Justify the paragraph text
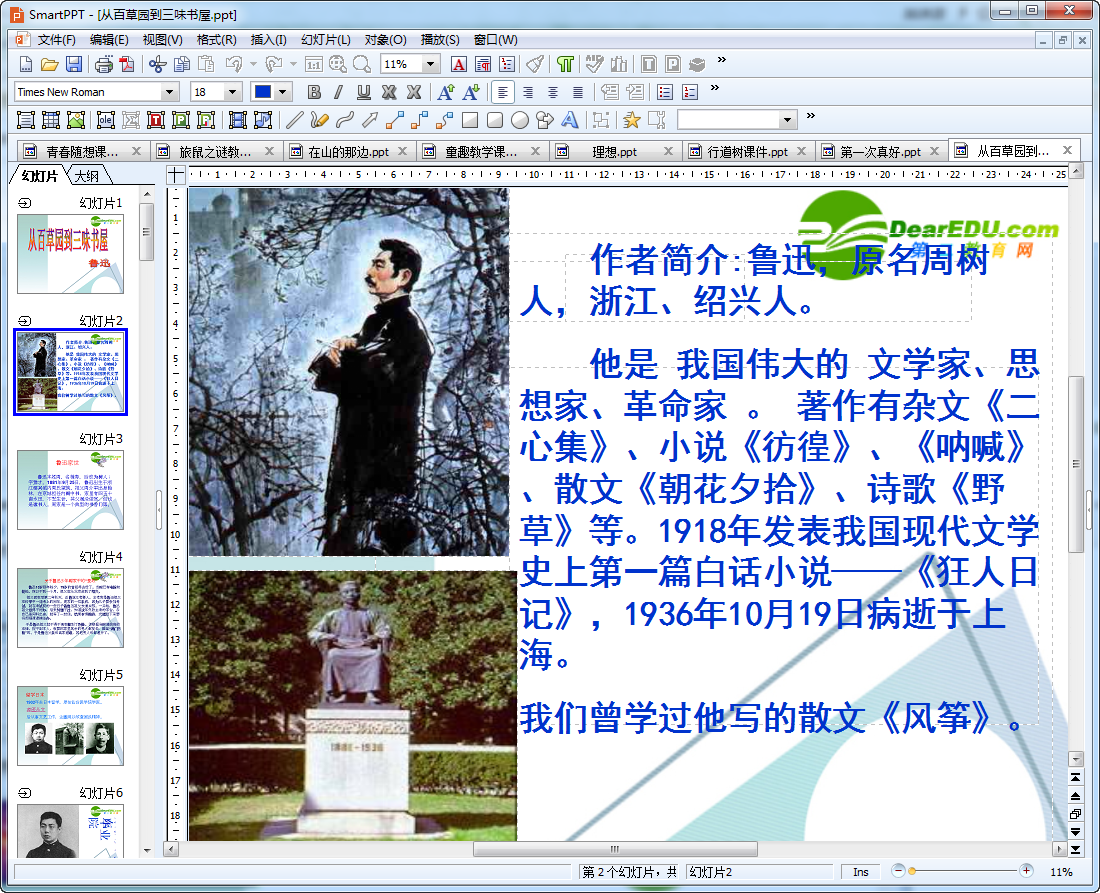1100x893 pixels. tap(577, 92)
